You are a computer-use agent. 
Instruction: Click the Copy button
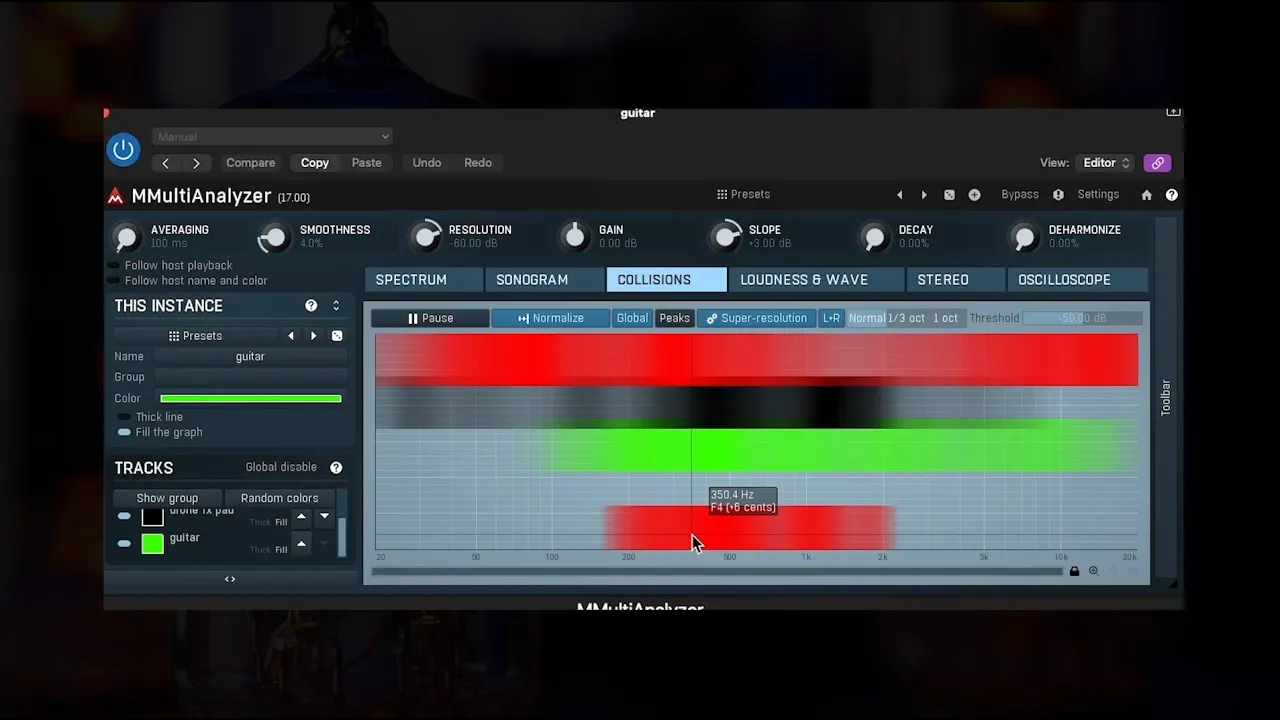[x=315, y=163]
